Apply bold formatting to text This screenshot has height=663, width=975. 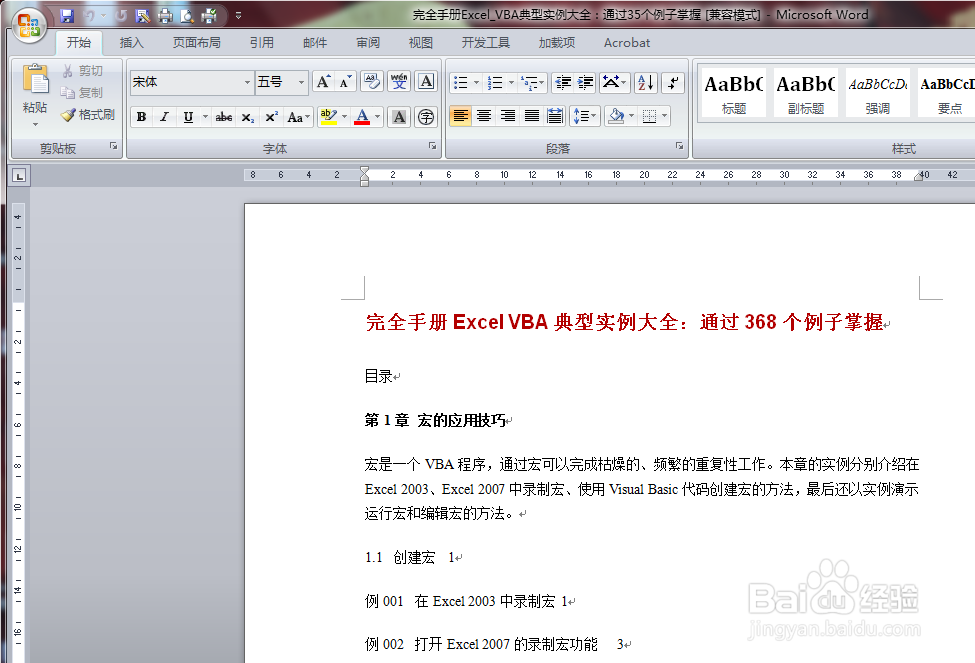tap(142, 116)
